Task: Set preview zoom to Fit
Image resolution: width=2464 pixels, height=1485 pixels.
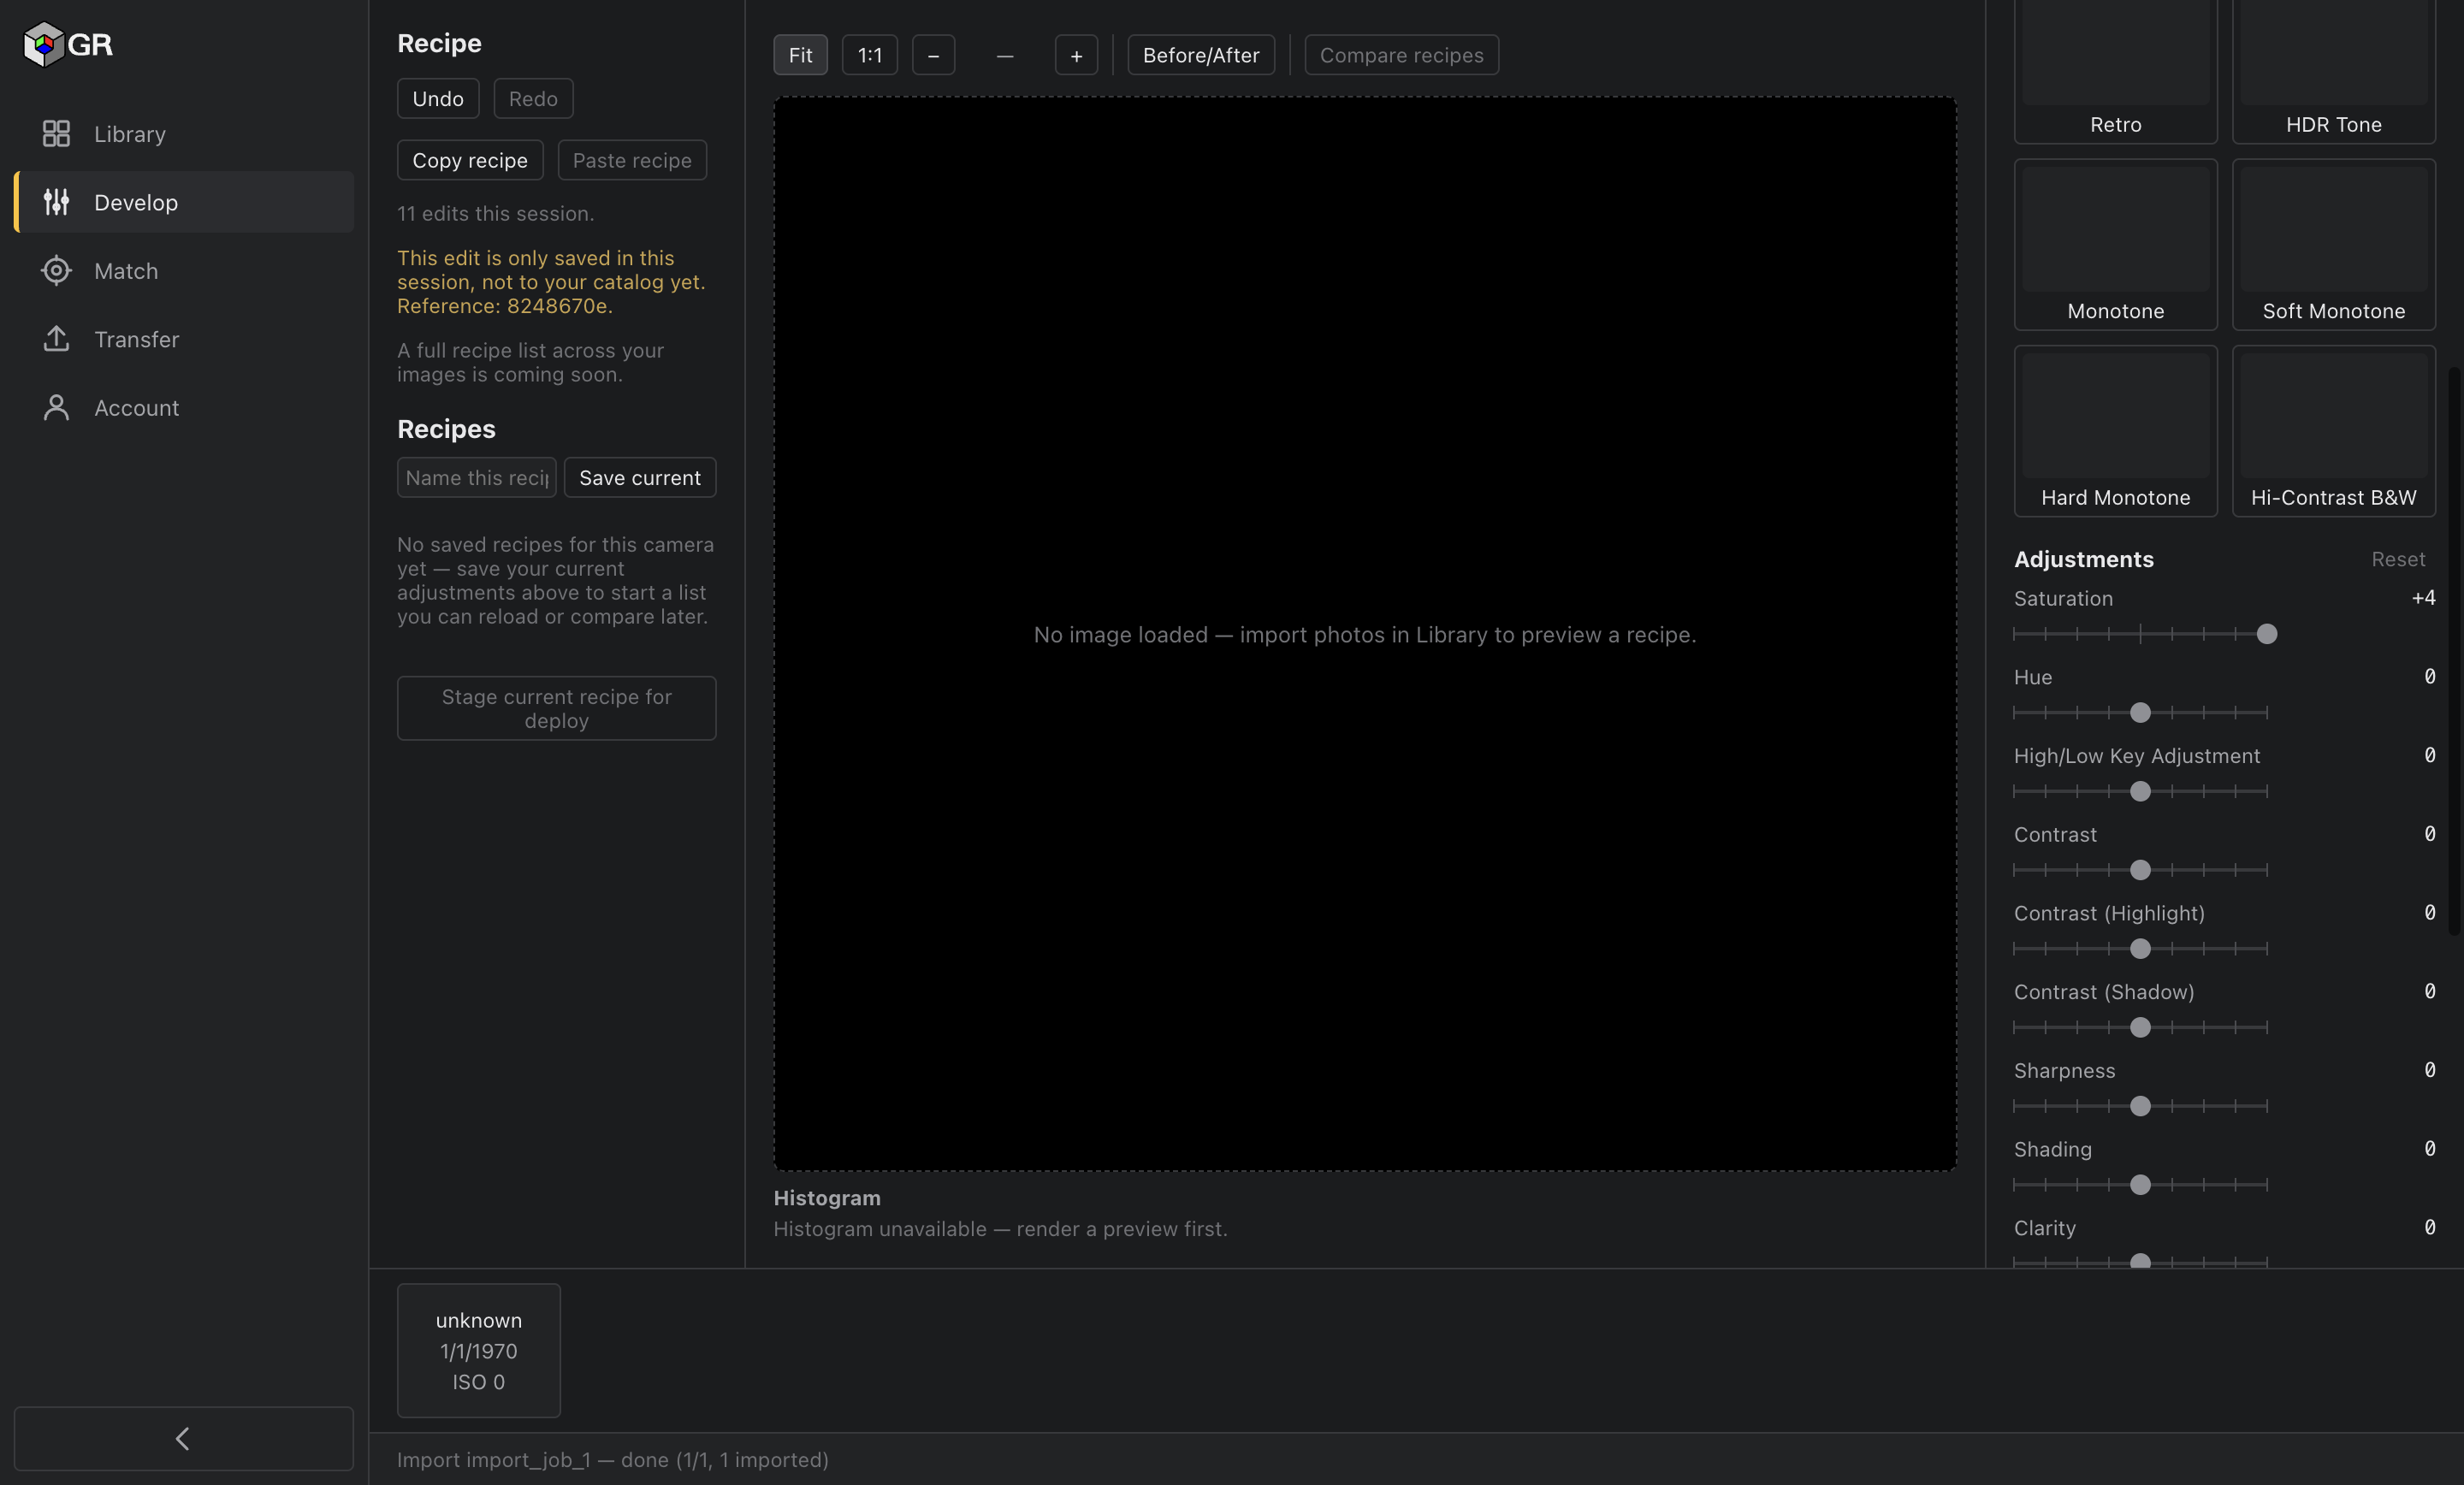Action: pyautogui.click(x=800, y=55)
